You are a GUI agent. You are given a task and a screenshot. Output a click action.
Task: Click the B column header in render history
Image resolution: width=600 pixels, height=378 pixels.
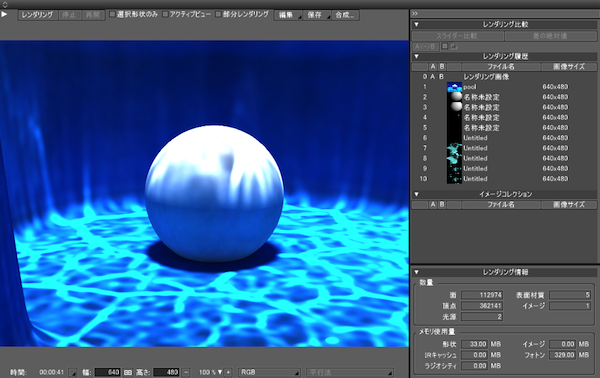[x=442, y=67]
